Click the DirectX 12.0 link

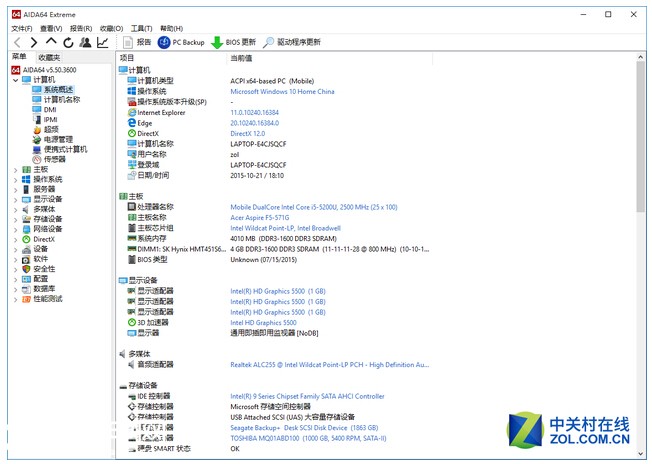pos(247,133)
